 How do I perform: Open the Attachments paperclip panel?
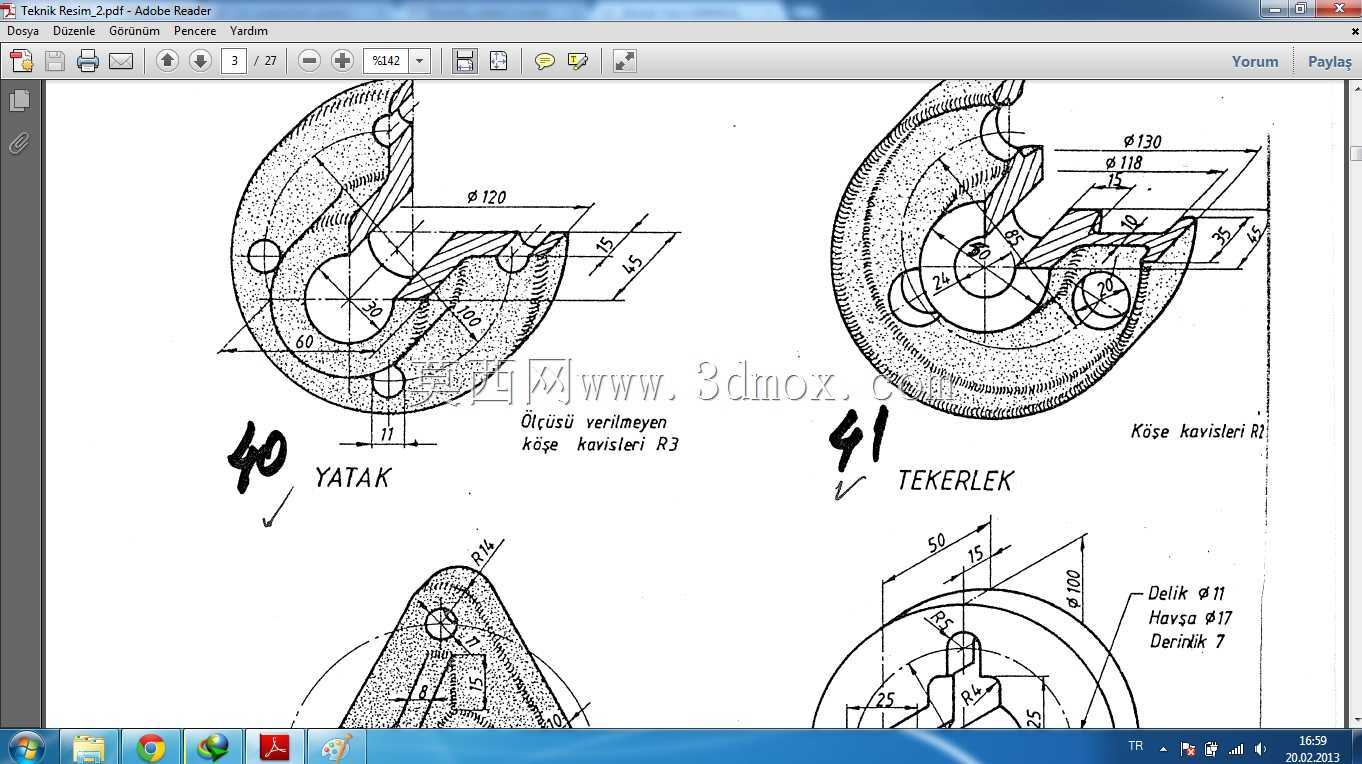point(19,144)
